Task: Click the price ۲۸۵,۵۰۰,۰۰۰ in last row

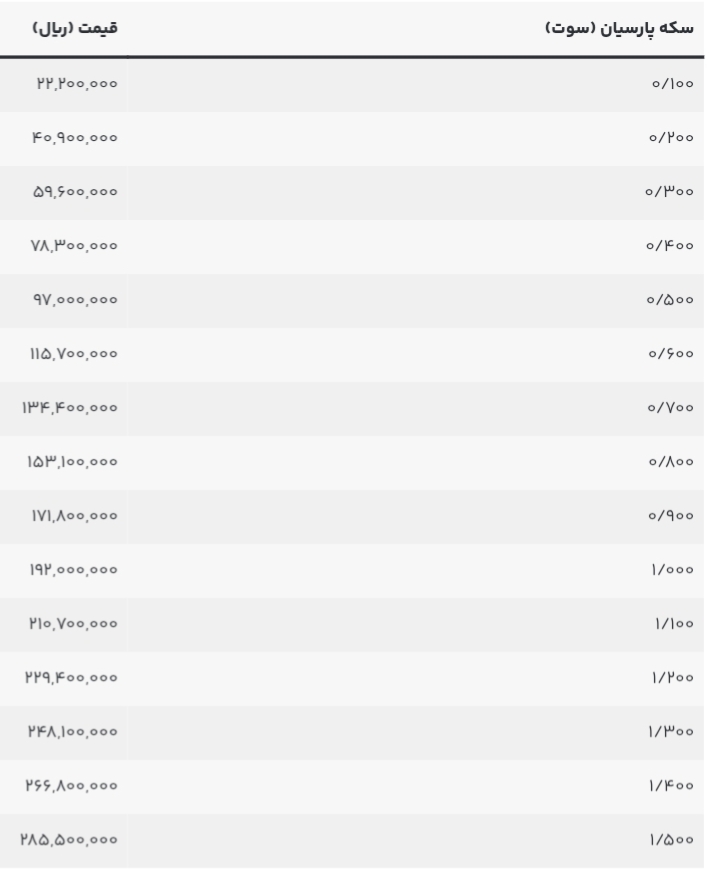Action: (69, 840)
